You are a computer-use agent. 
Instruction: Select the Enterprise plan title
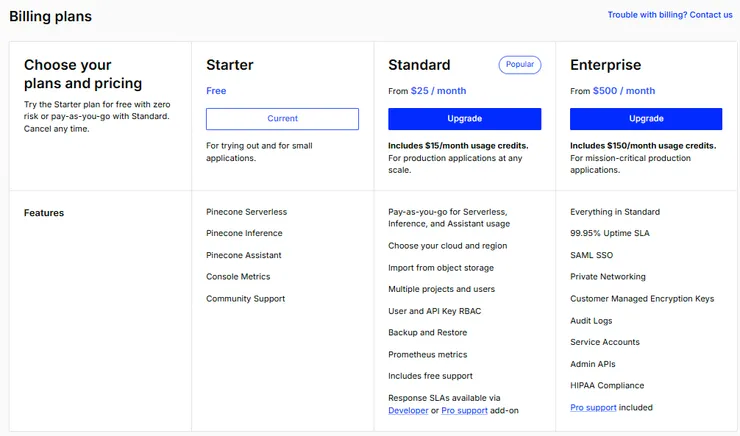pyautogui.click(x=605, y=65)
